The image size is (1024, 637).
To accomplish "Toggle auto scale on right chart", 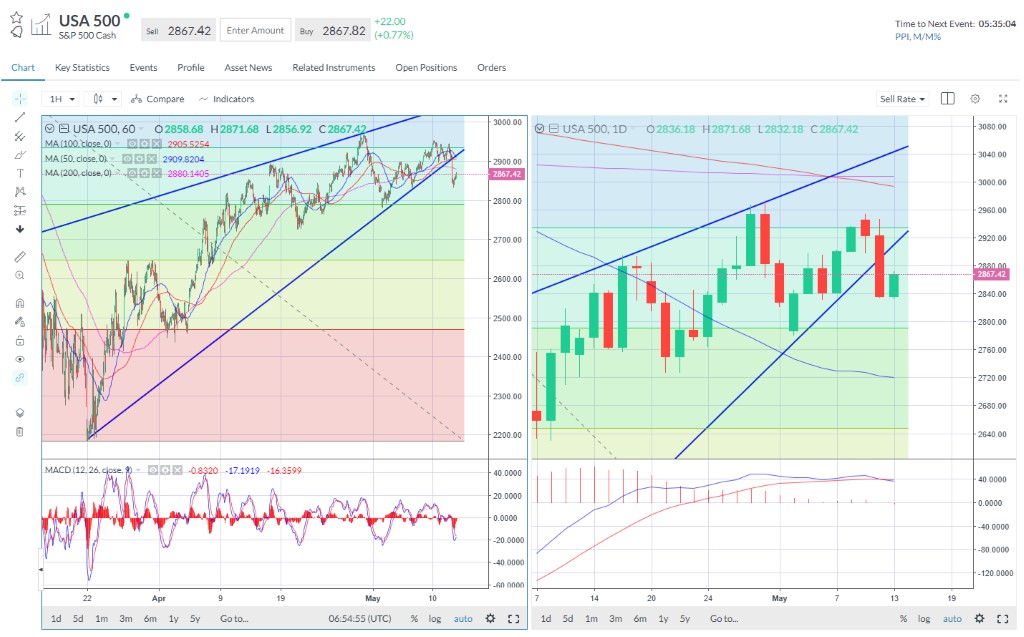I will [x=952, y=619].
